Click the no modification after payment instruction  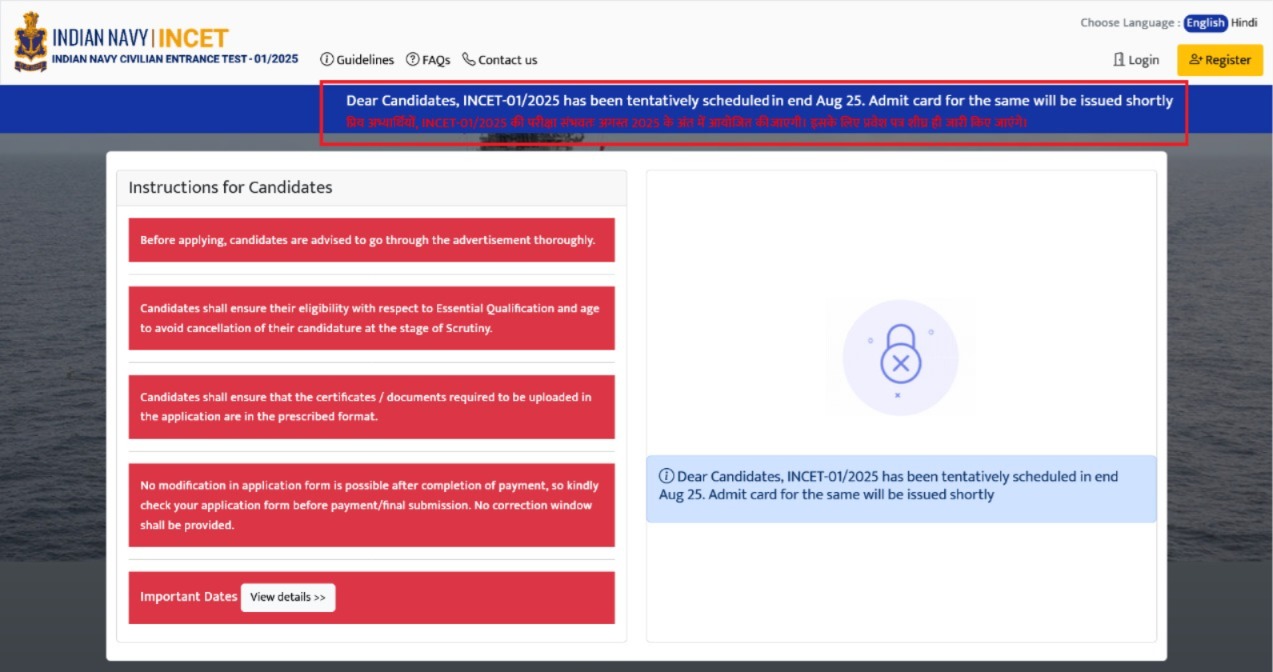(x=372, y=505)
